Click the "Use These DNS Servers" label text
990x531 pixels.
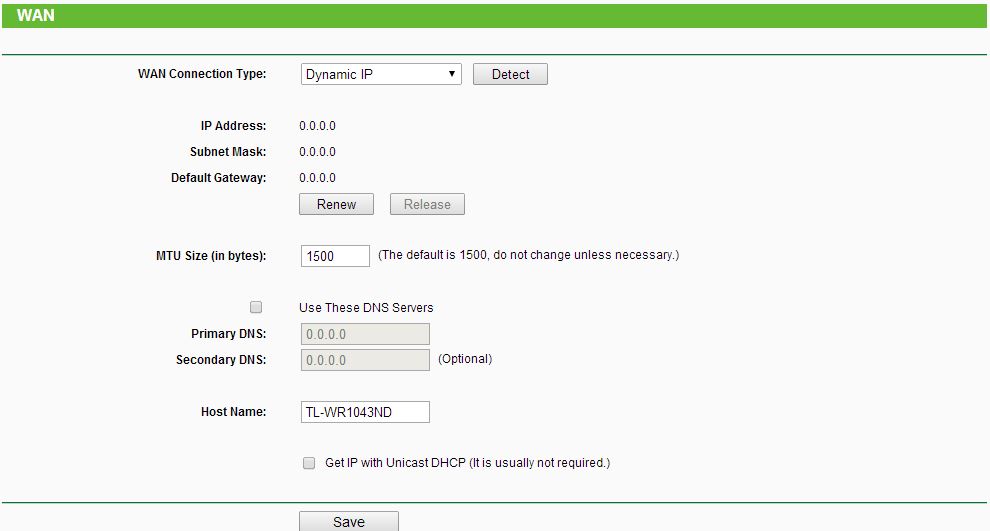tap(366, 308)
